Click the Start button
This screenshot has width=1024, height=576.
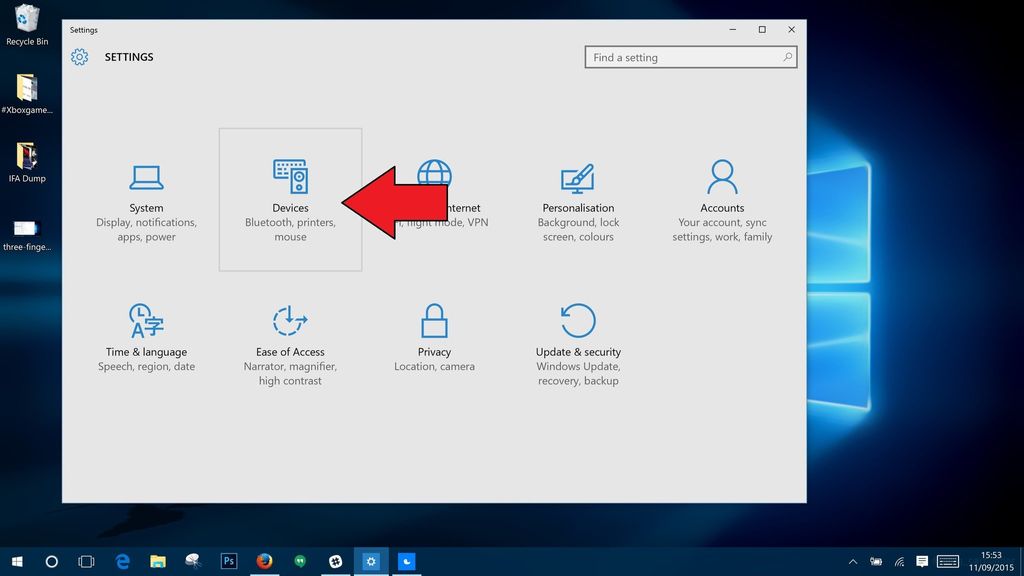point(15,561)
